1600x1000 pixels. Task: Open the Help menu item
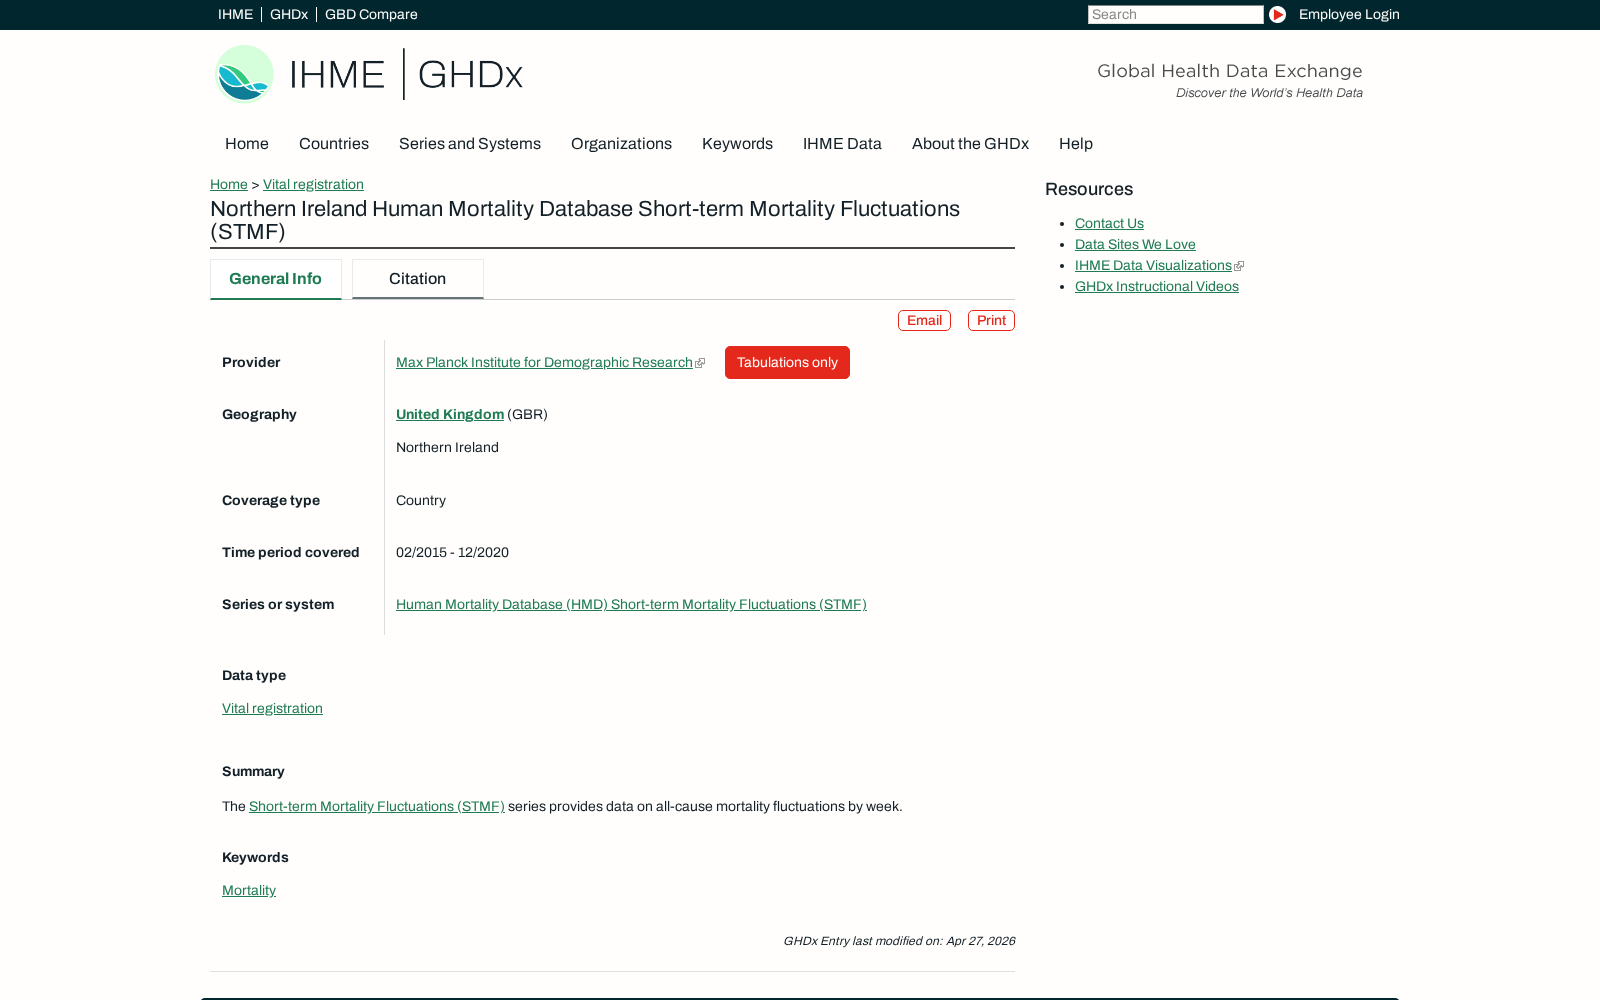coord(1076,144)
